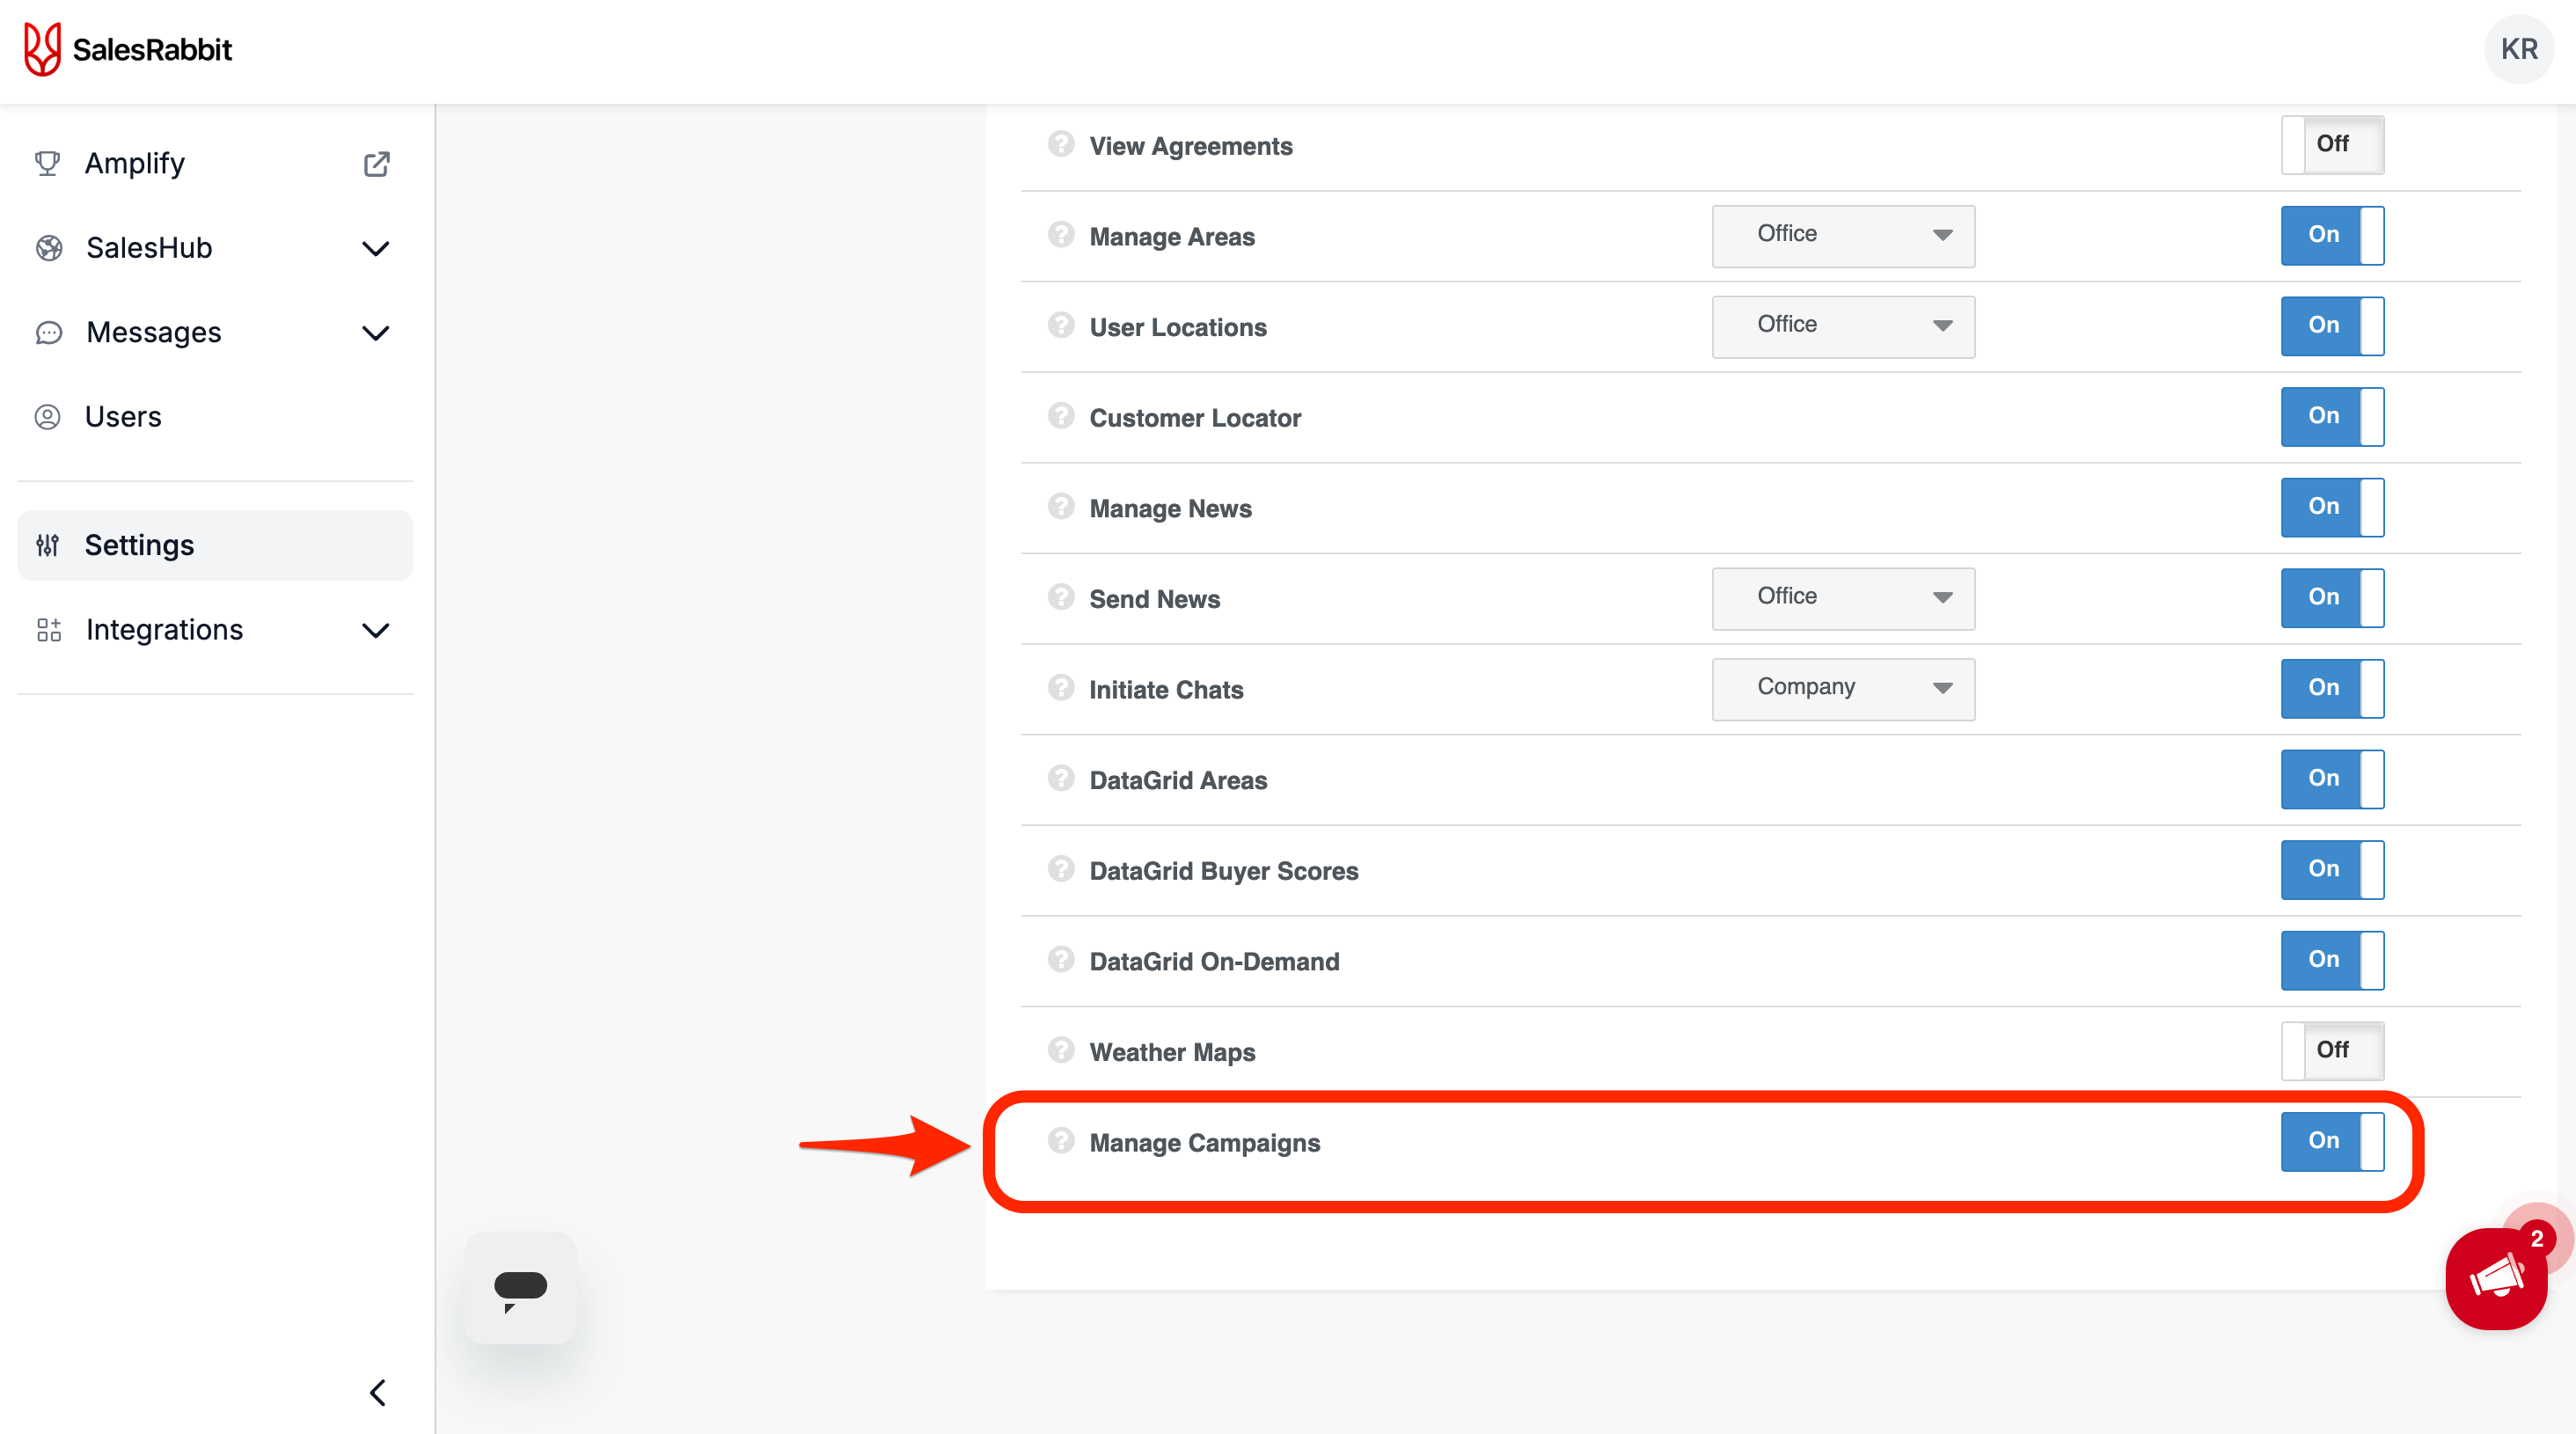Click the SalesRabbit logo icon

tap(42, 49)
